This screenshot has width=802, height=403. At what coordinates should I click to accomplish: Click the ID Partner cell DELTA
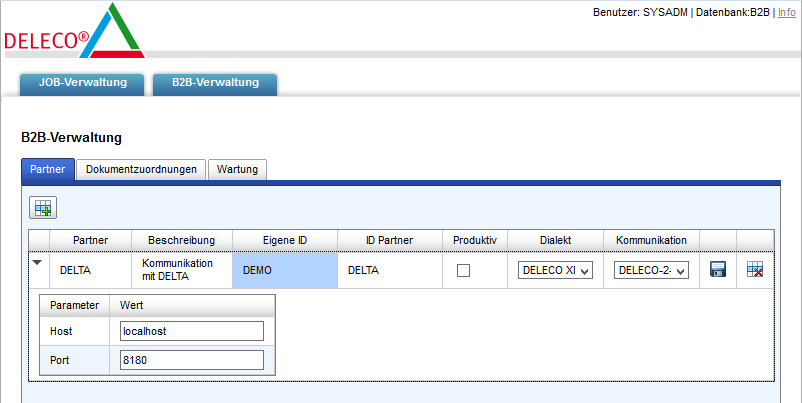(x=390, y=270)
